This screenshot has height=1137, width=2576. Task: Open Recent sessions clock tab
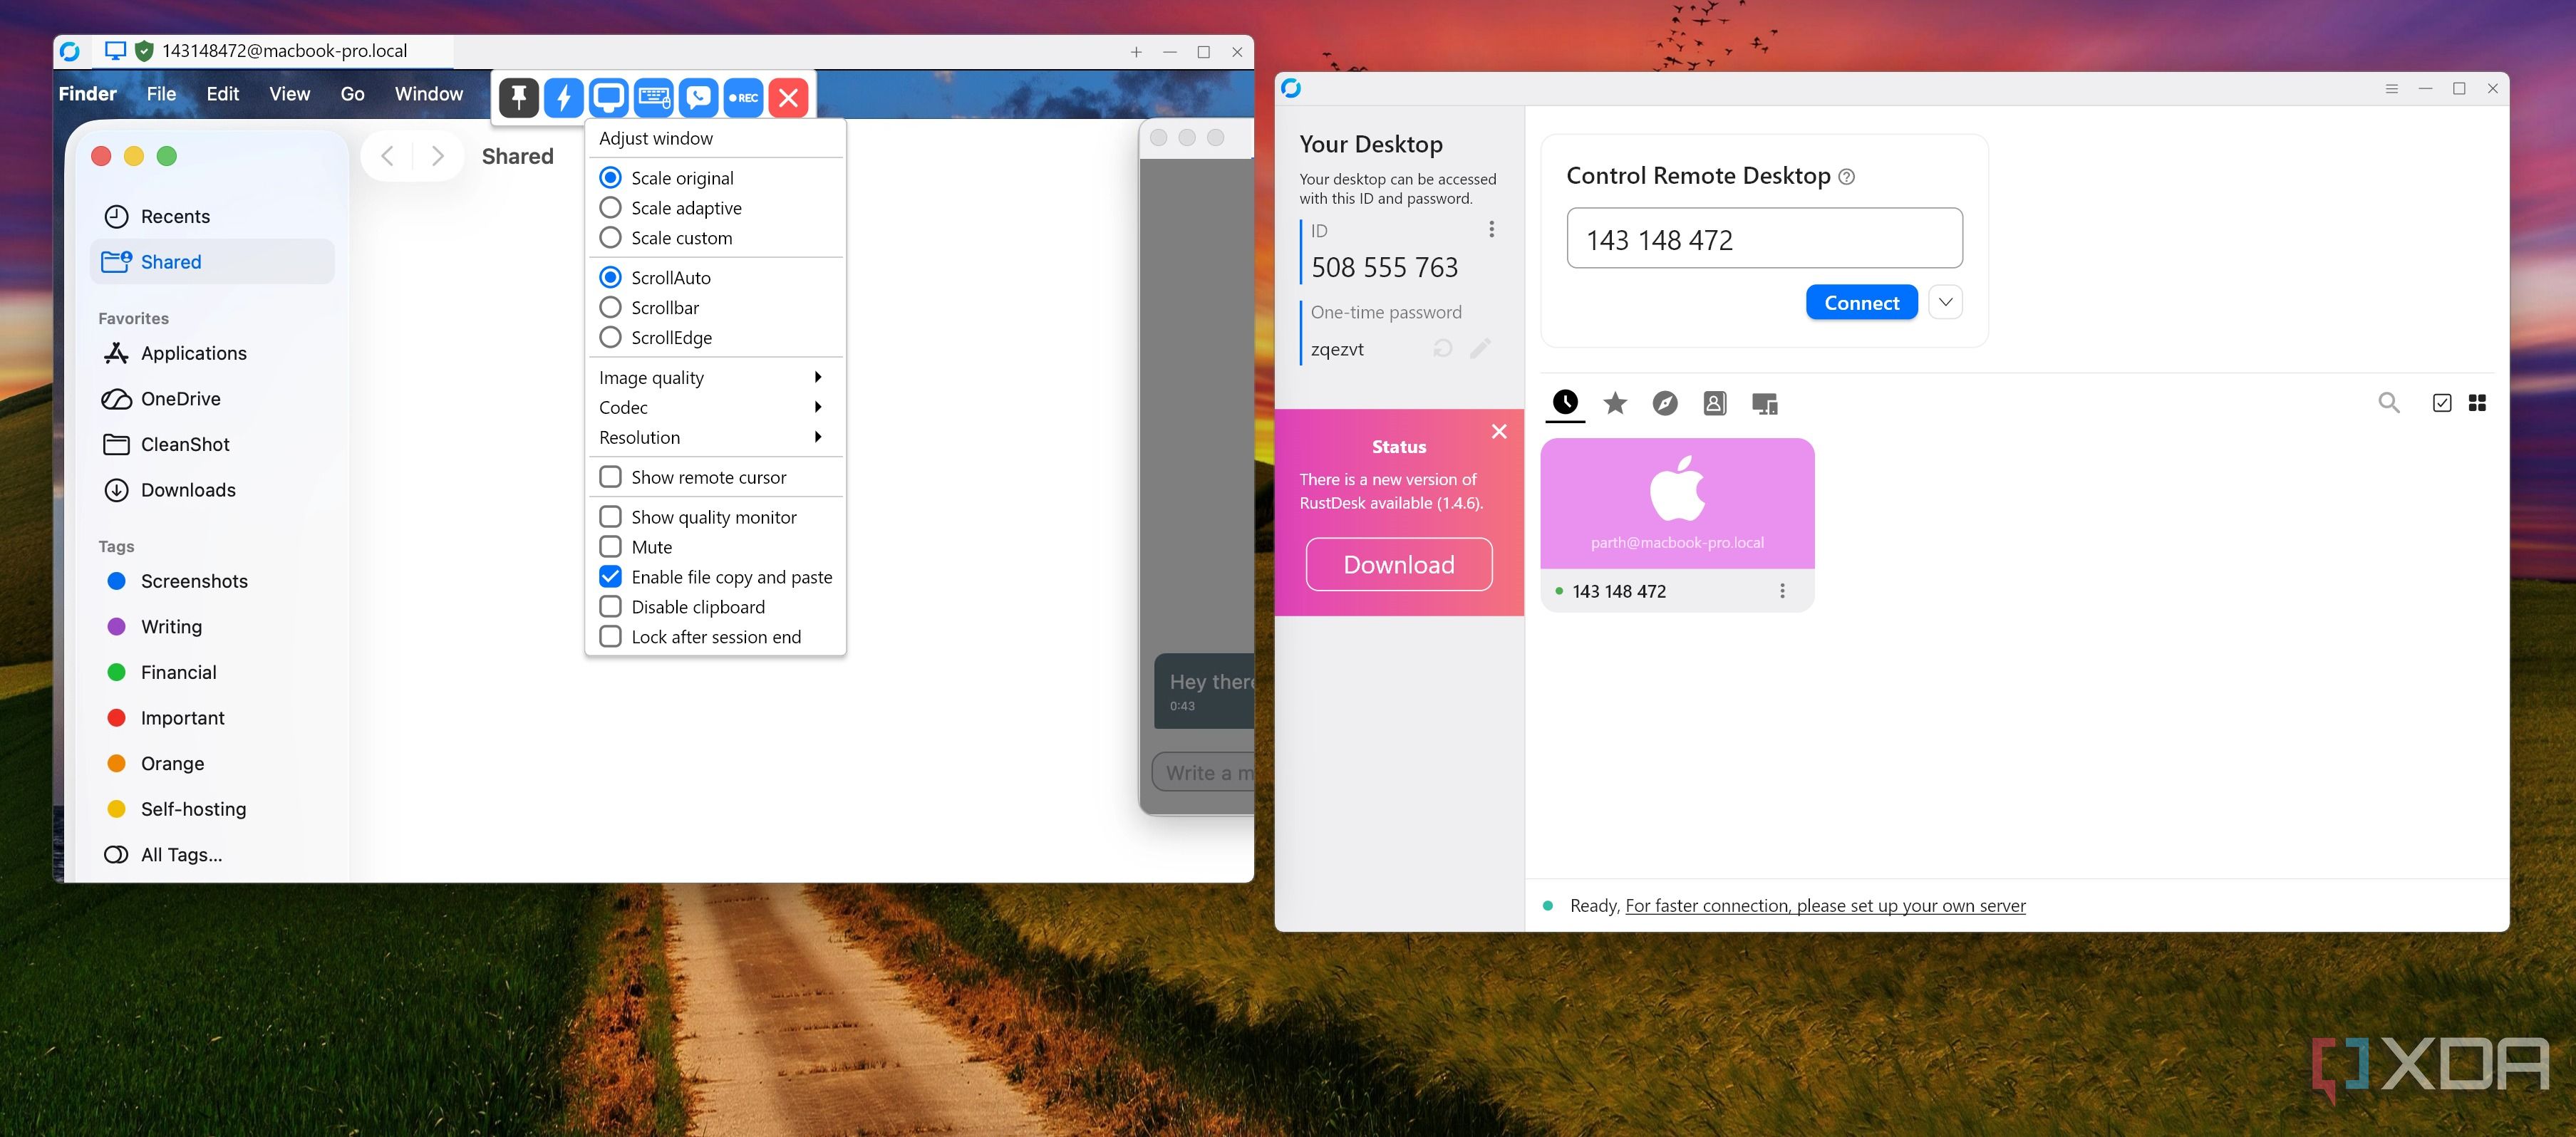(x=1565, y=403)
